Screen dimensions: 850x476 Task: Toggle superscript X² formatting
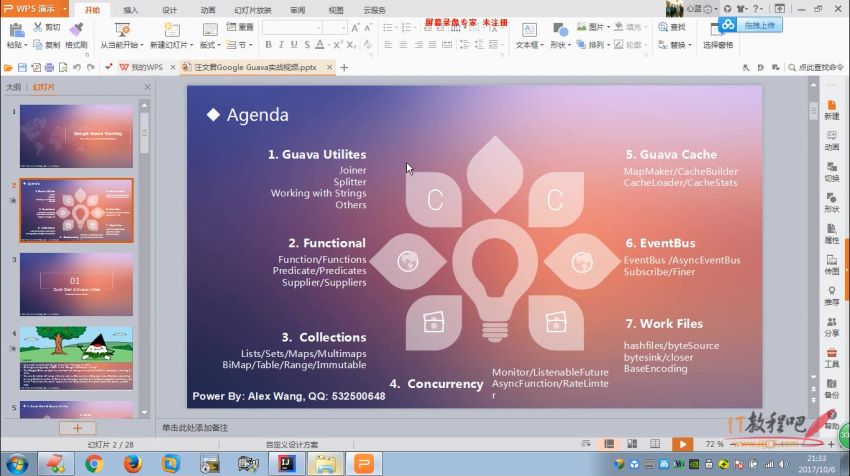[x=338, y=44]
